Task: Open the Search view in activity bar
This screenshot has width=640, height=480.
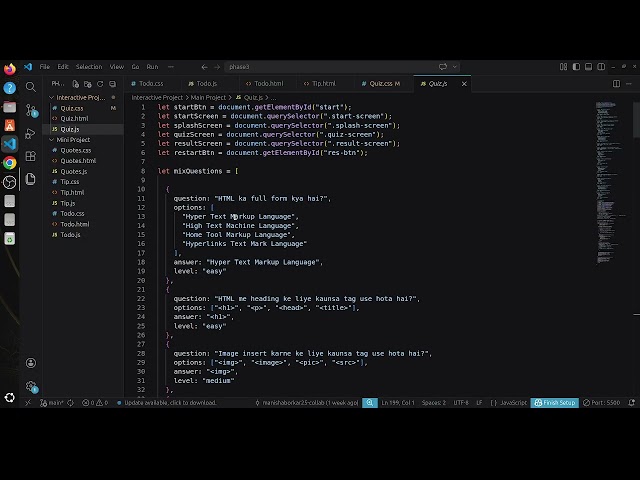Action: (x=31, y=87)
